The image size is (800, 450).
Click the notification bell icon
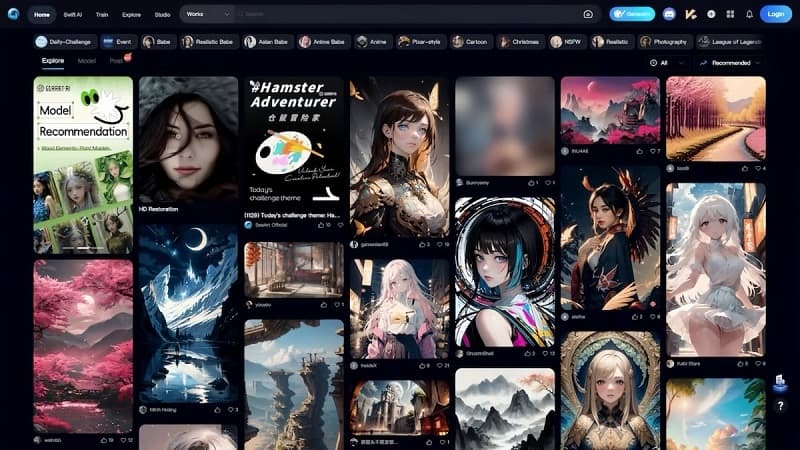point(749,14)
